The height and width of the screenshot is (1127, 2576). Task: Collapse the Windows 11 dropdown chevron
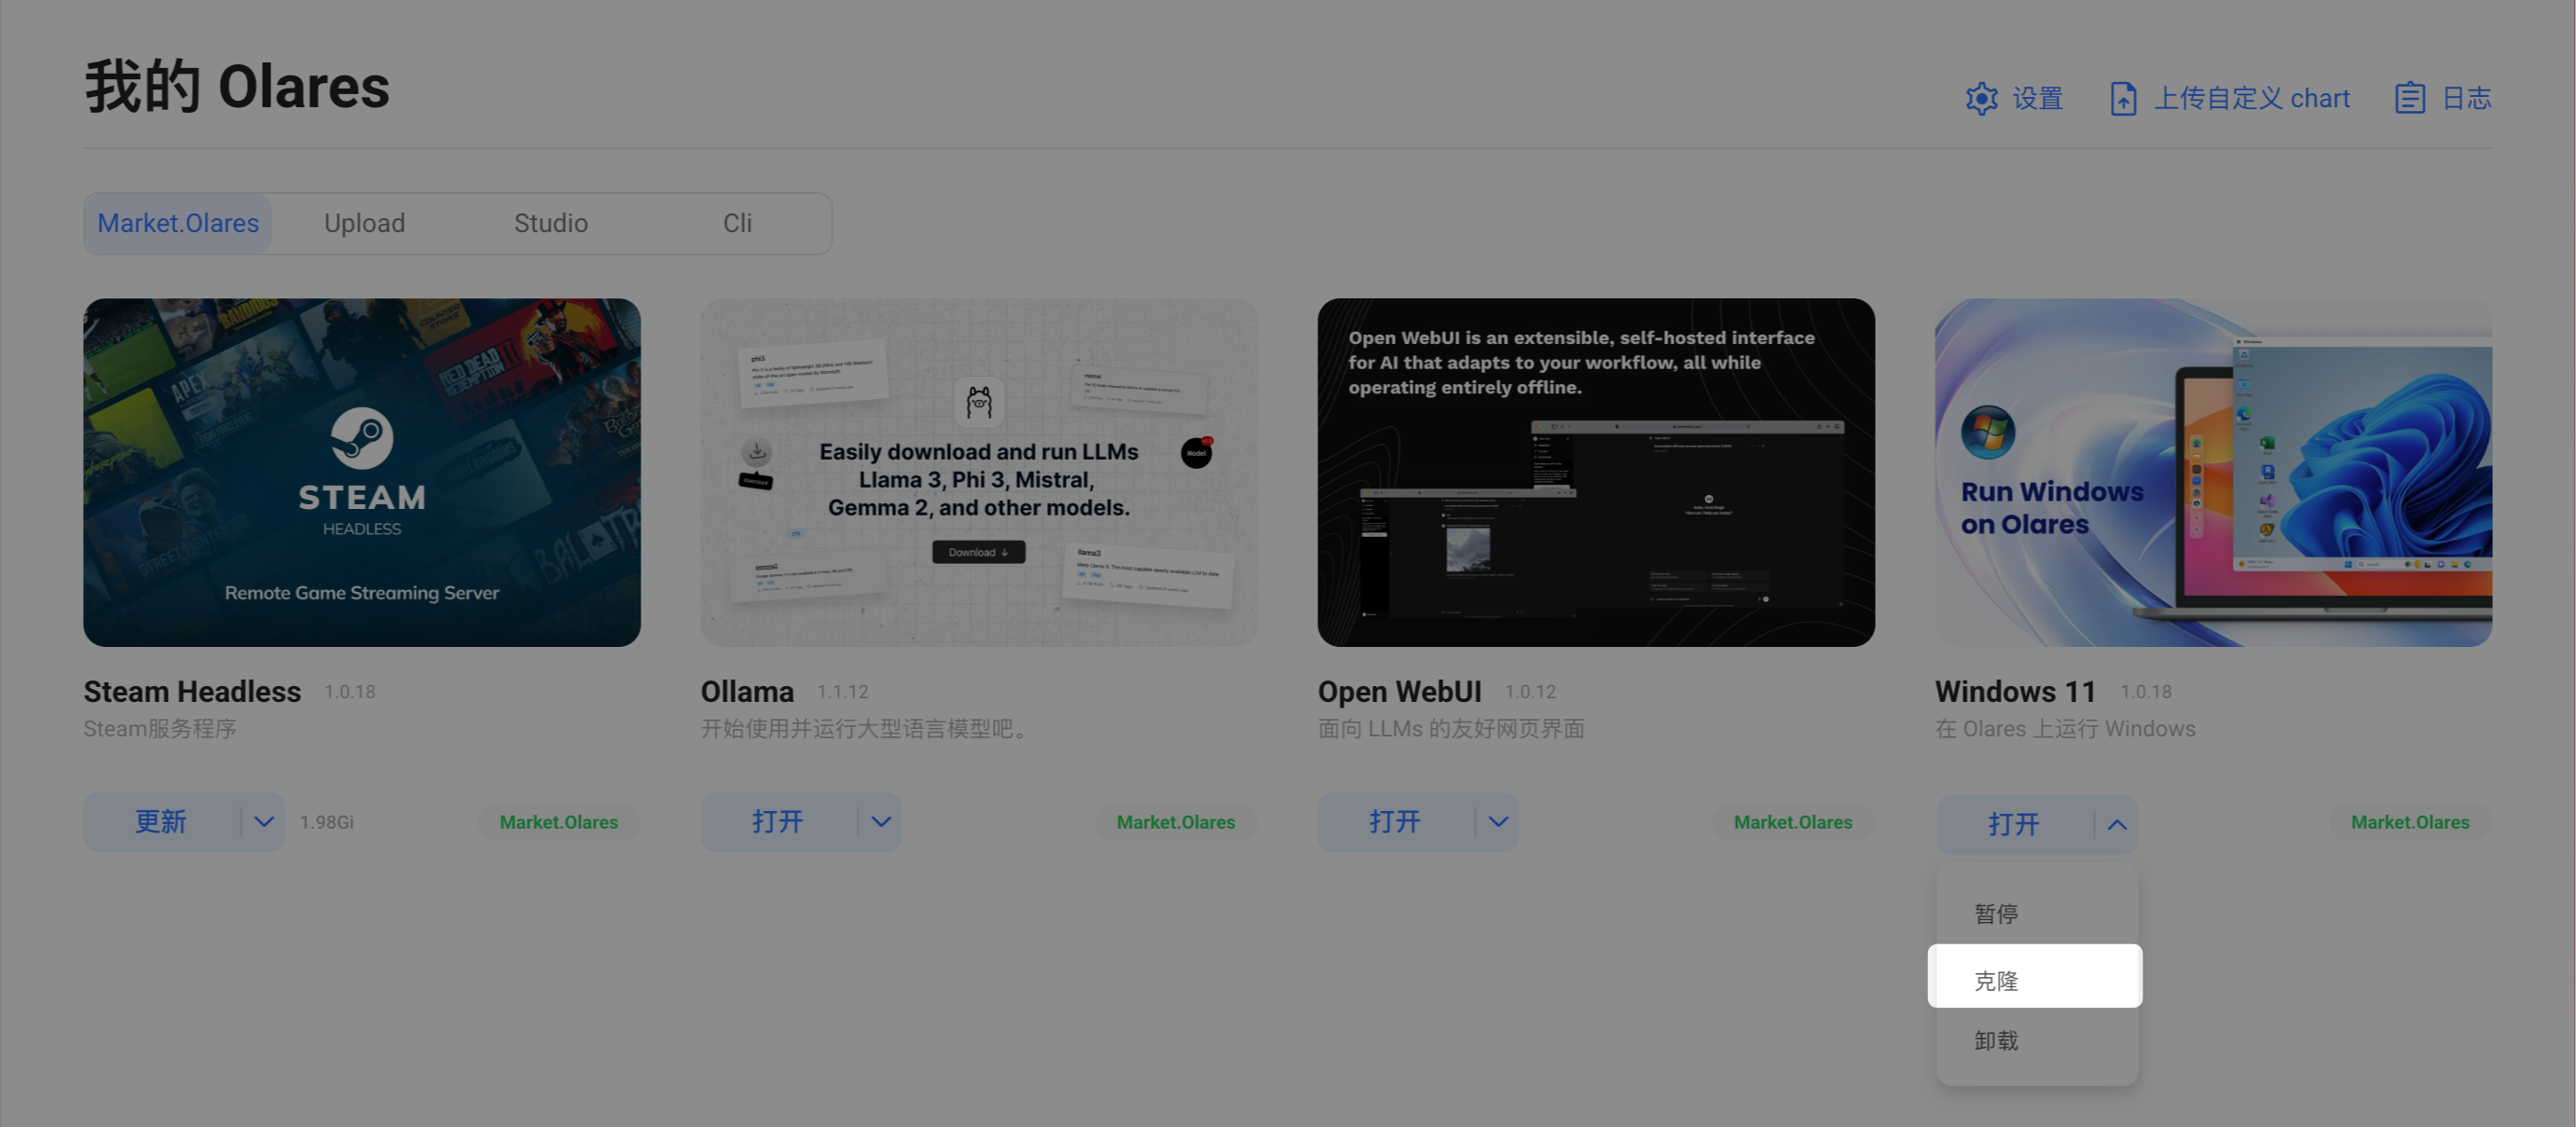(x=2116, y=825)
